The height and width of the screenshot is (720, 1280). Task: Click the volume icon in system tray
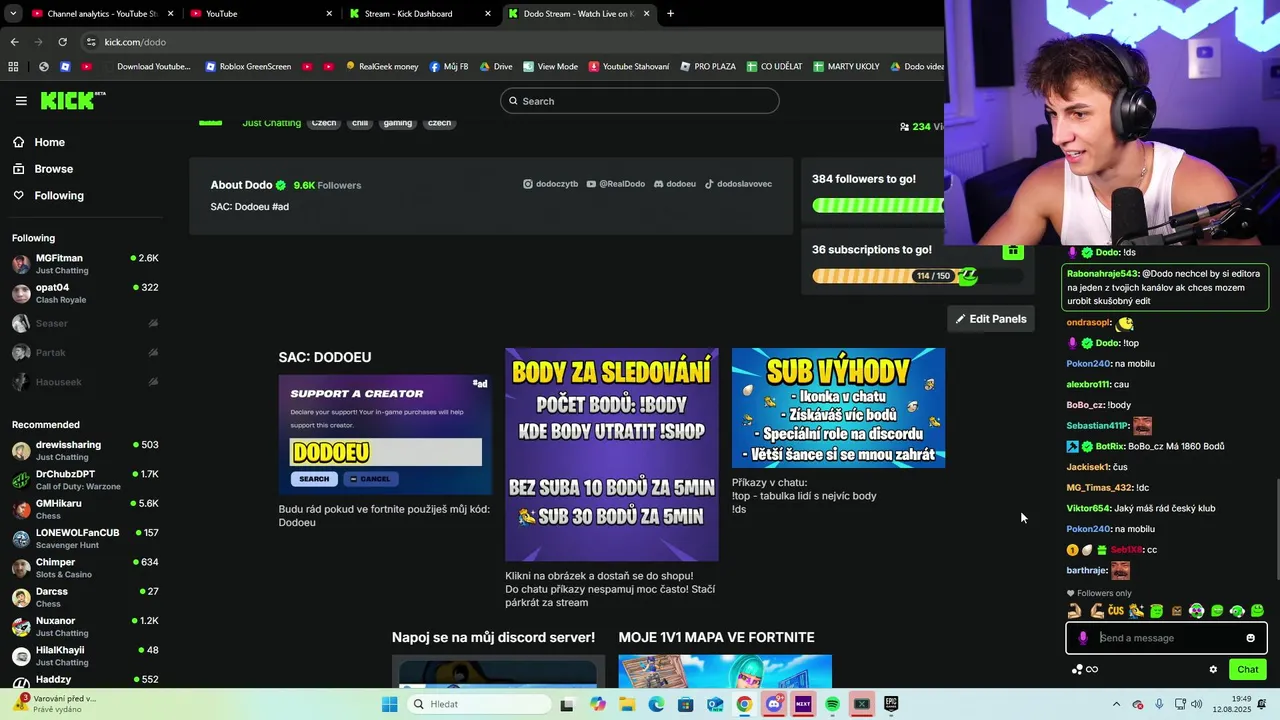(1198, 704)
